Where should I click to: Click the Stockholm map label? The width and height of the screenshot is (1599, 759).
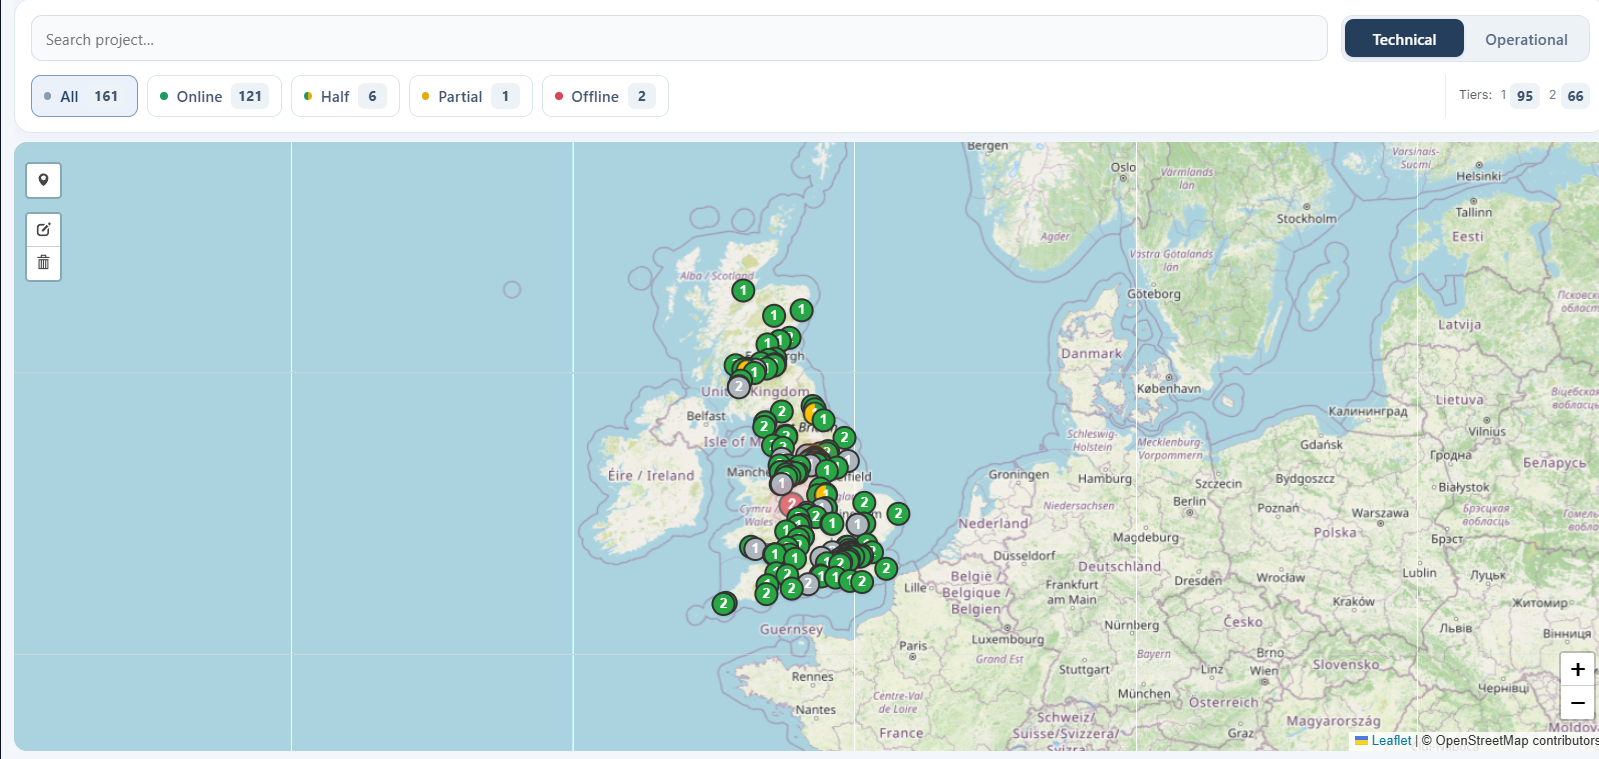(x=1306, y=218)
